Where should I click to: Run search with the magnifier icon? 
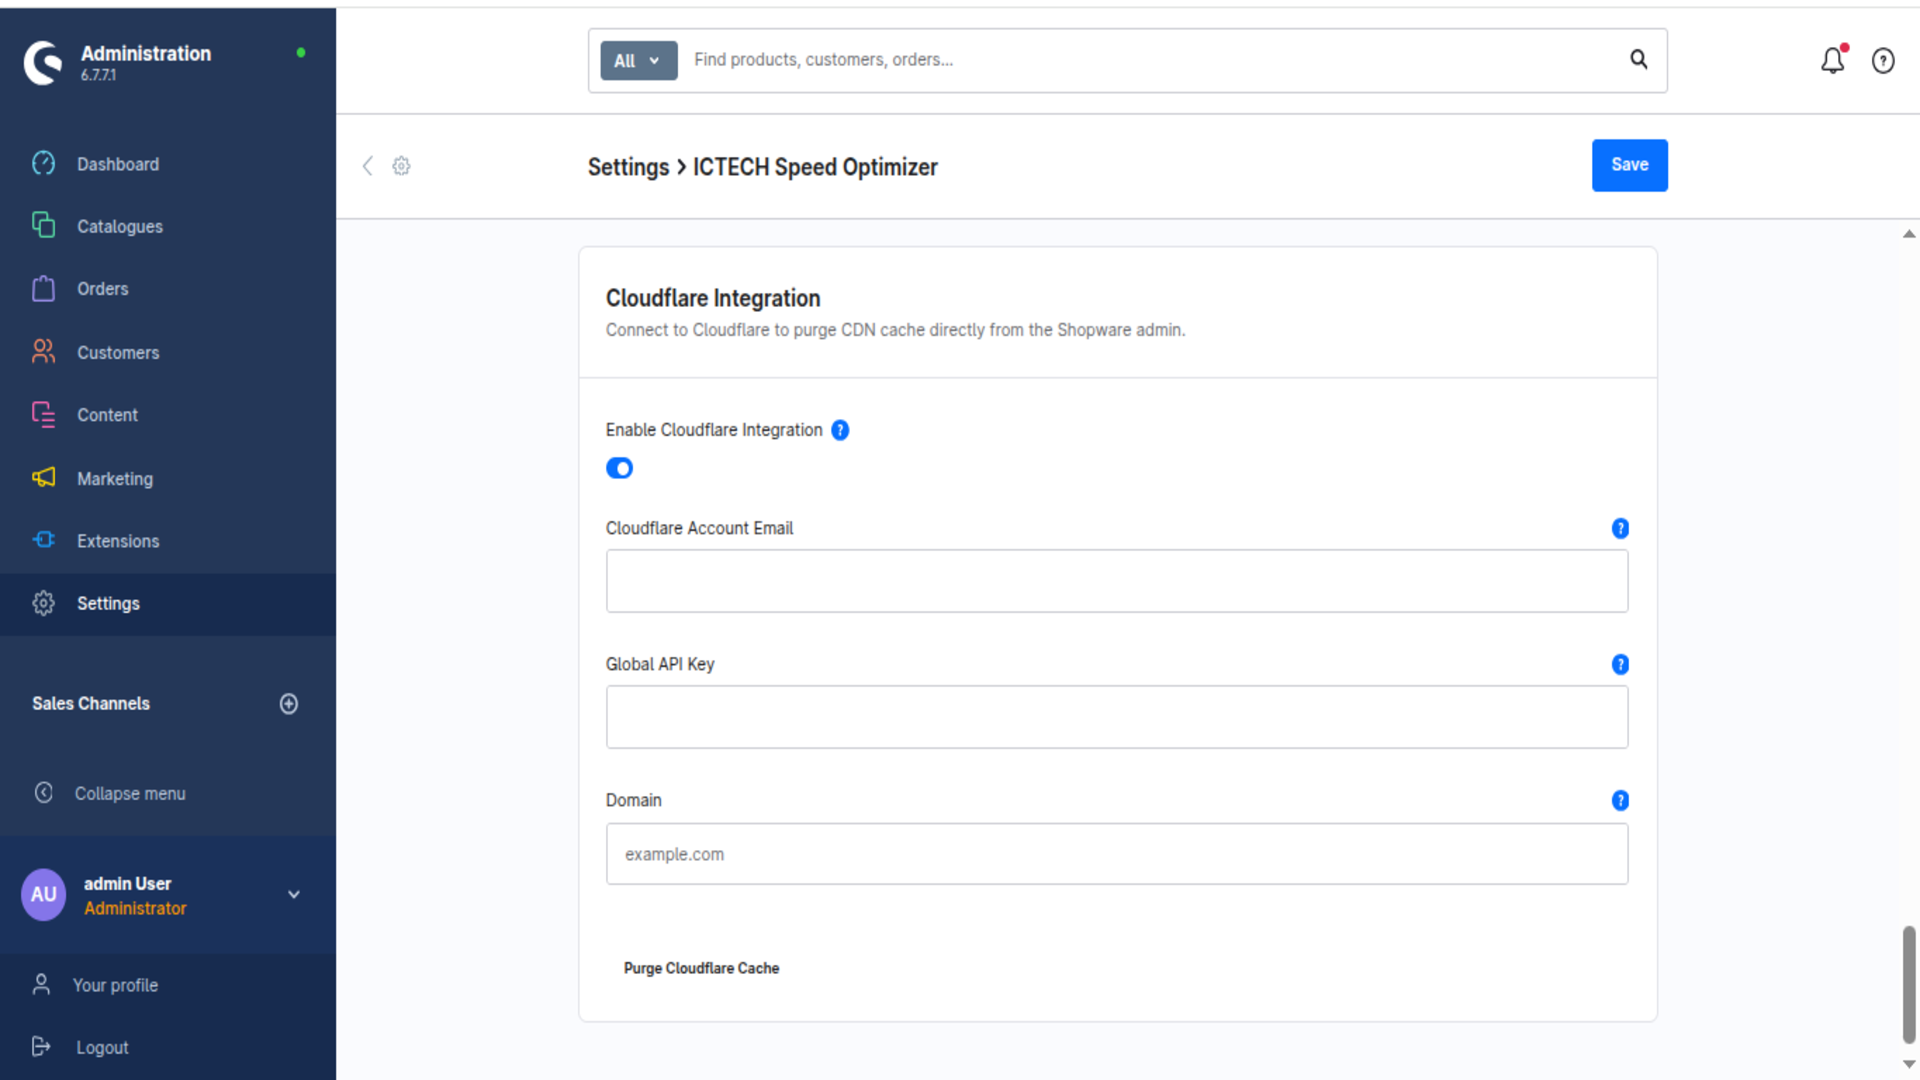[x=1639, y=59]
